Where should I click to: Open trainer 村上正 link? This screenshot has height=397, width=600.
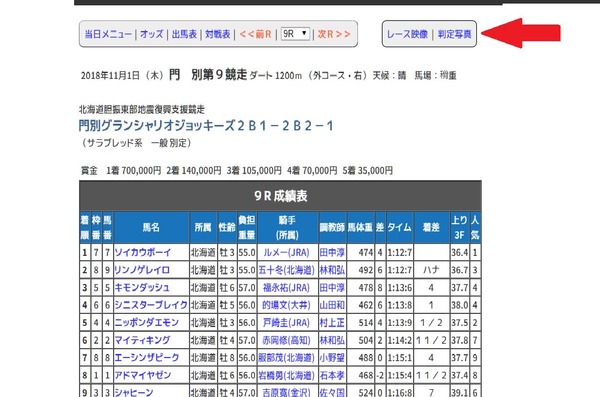(332, 323)
